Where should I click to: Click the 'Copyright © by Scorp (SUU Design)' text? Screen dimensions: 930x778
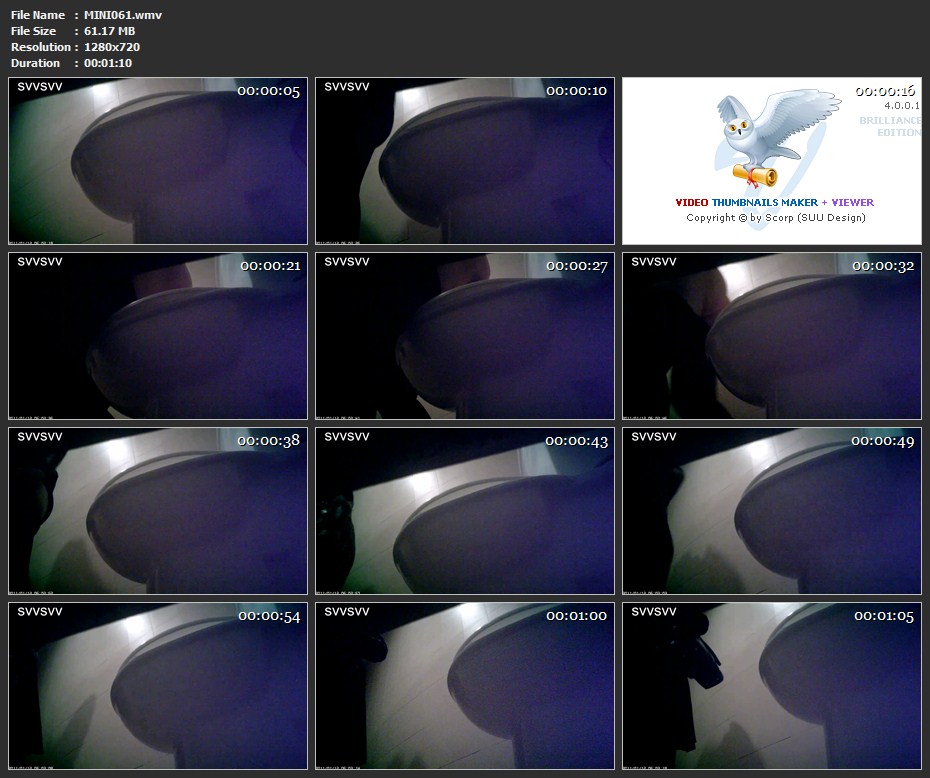click(x=775, y=217)
